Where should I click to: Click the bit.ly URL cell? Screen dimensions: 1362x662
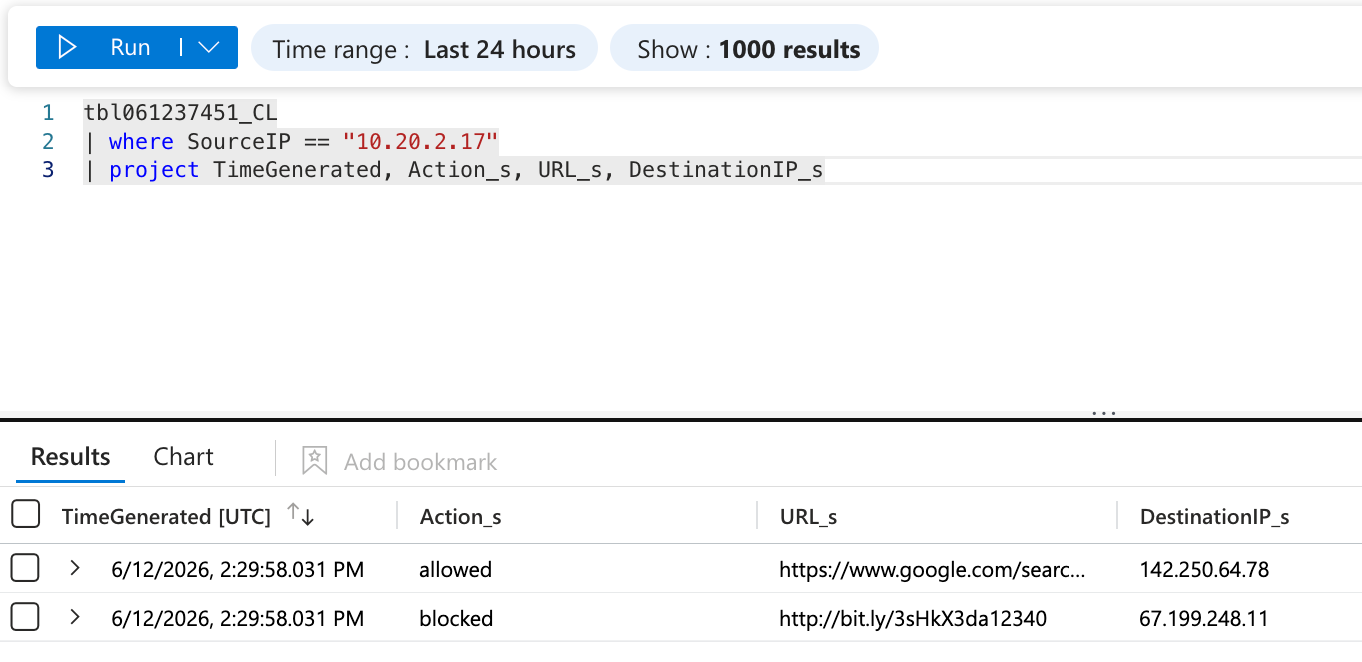pos(913,618)
